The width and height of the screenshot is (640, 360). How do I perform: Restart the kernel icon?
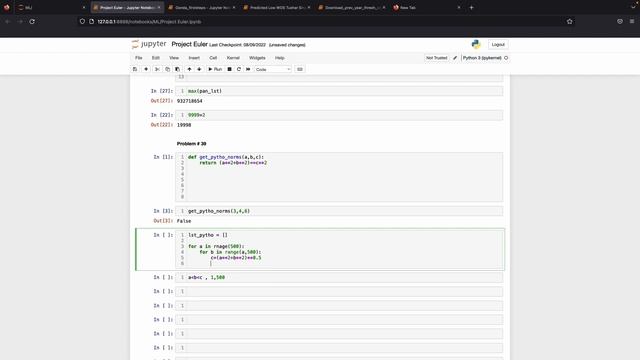coord(239,69)
